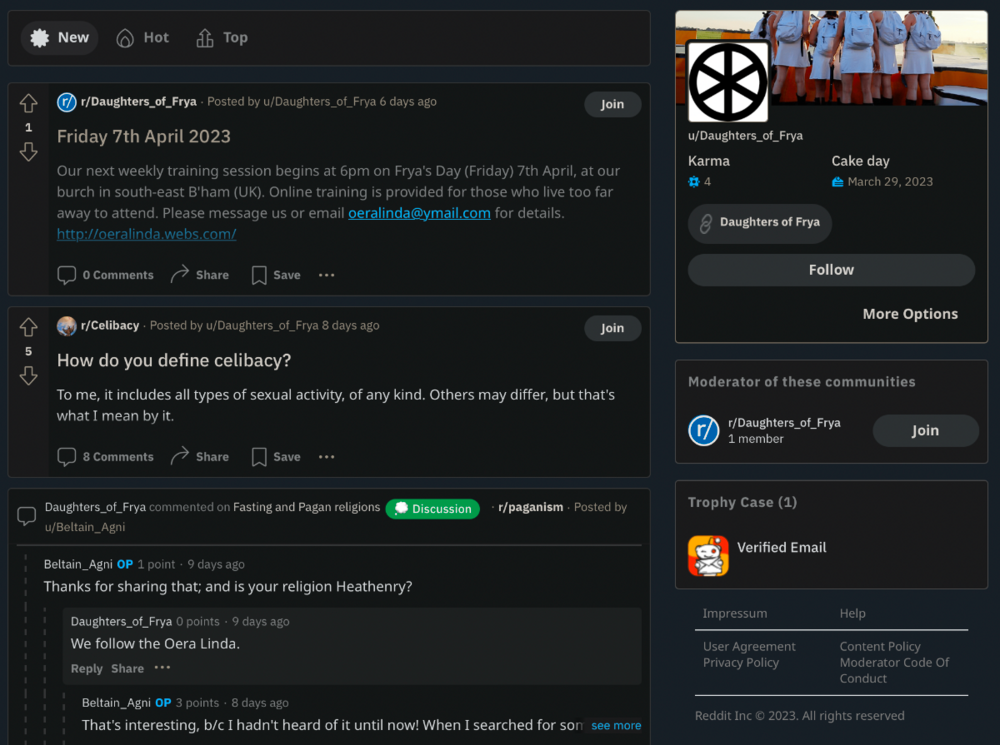Open r/Daughters_of_Frya community icon in first post

click(x=66, y=102)
